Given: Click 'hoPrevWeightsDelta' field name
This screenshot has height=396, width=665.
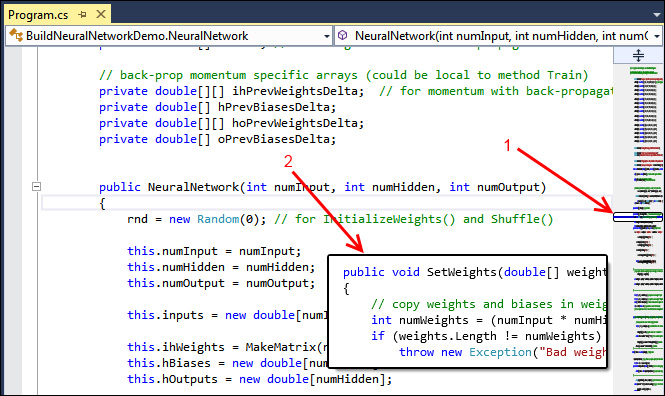Looking at the screenshot, I should (x=294, y=123).
